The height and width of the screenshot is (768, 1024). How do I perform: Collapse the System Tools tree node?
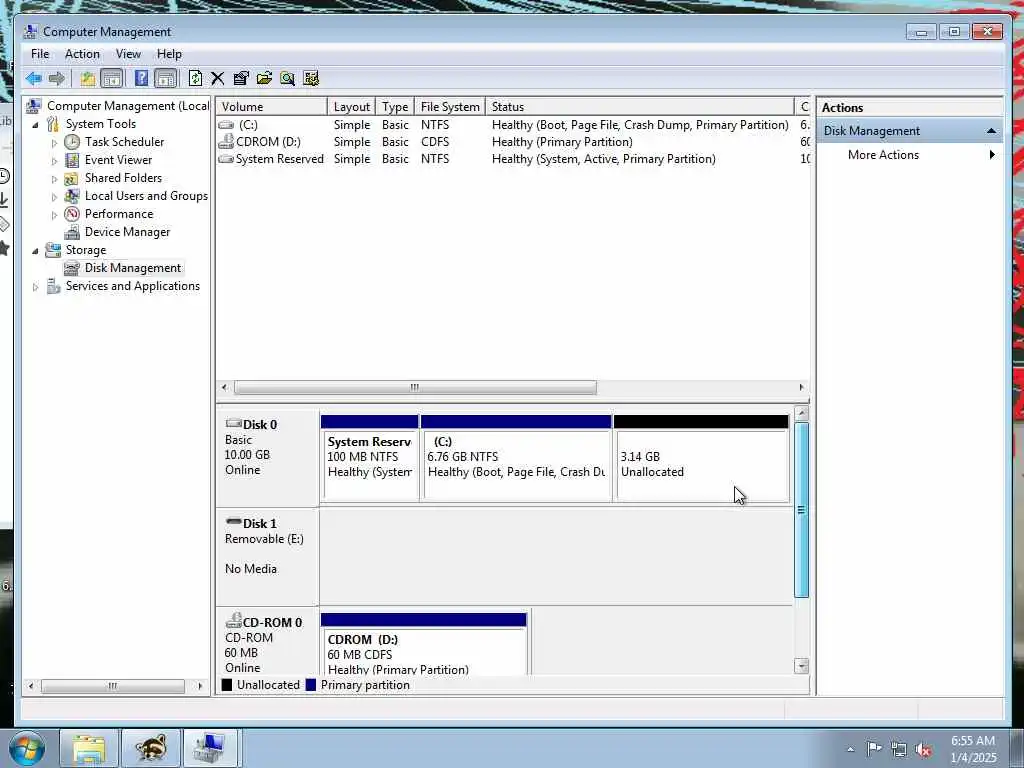pos(35,125)
